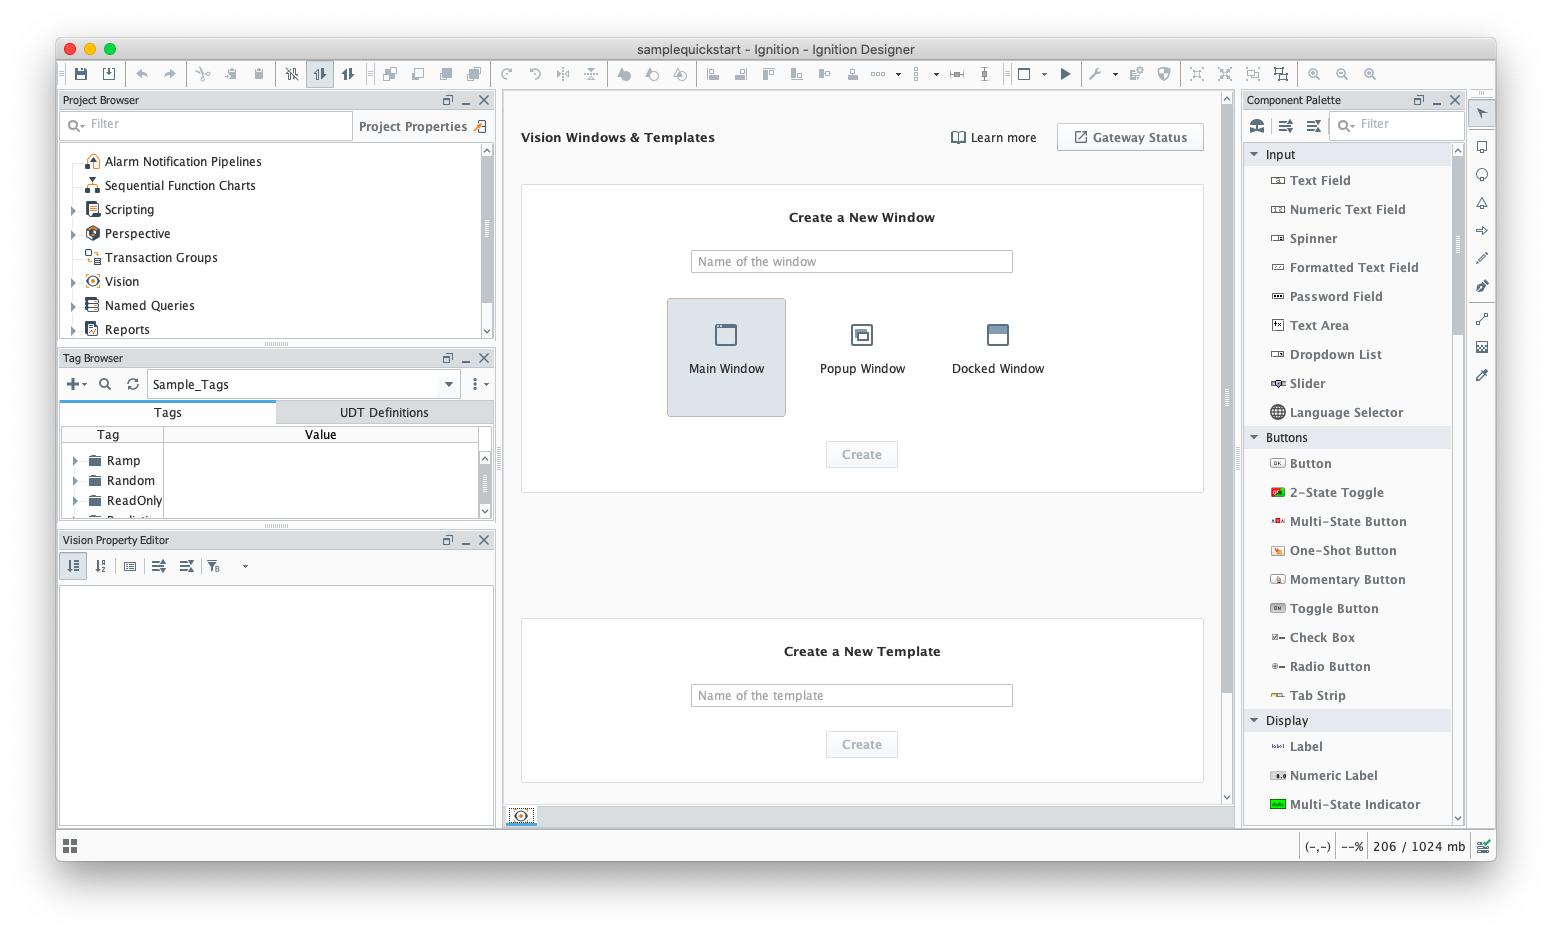Open the Gateway Status button

click(1130, 137)
